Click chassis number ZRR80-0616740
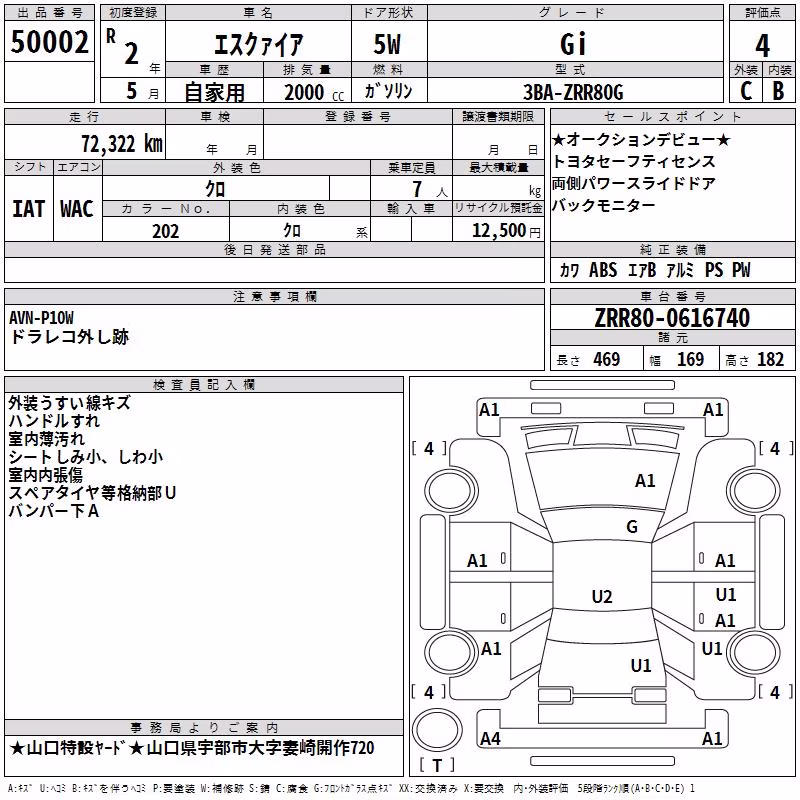 pos(672,318)
